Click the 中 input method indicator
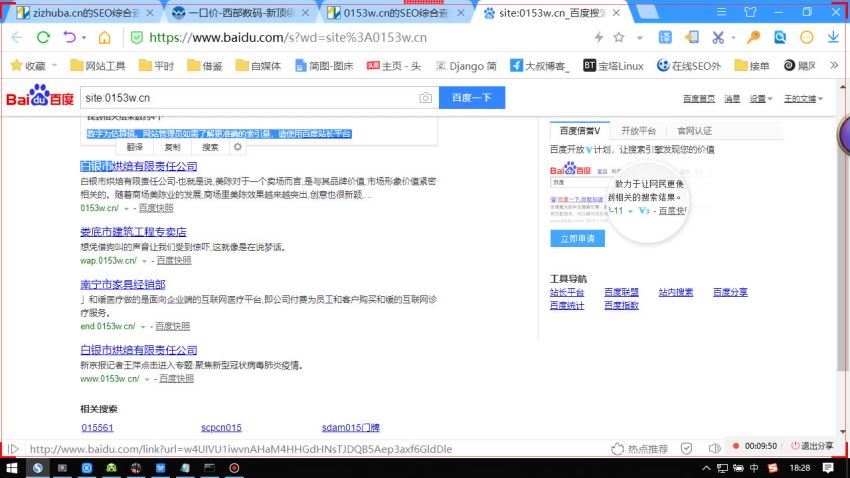 (754, 468)
